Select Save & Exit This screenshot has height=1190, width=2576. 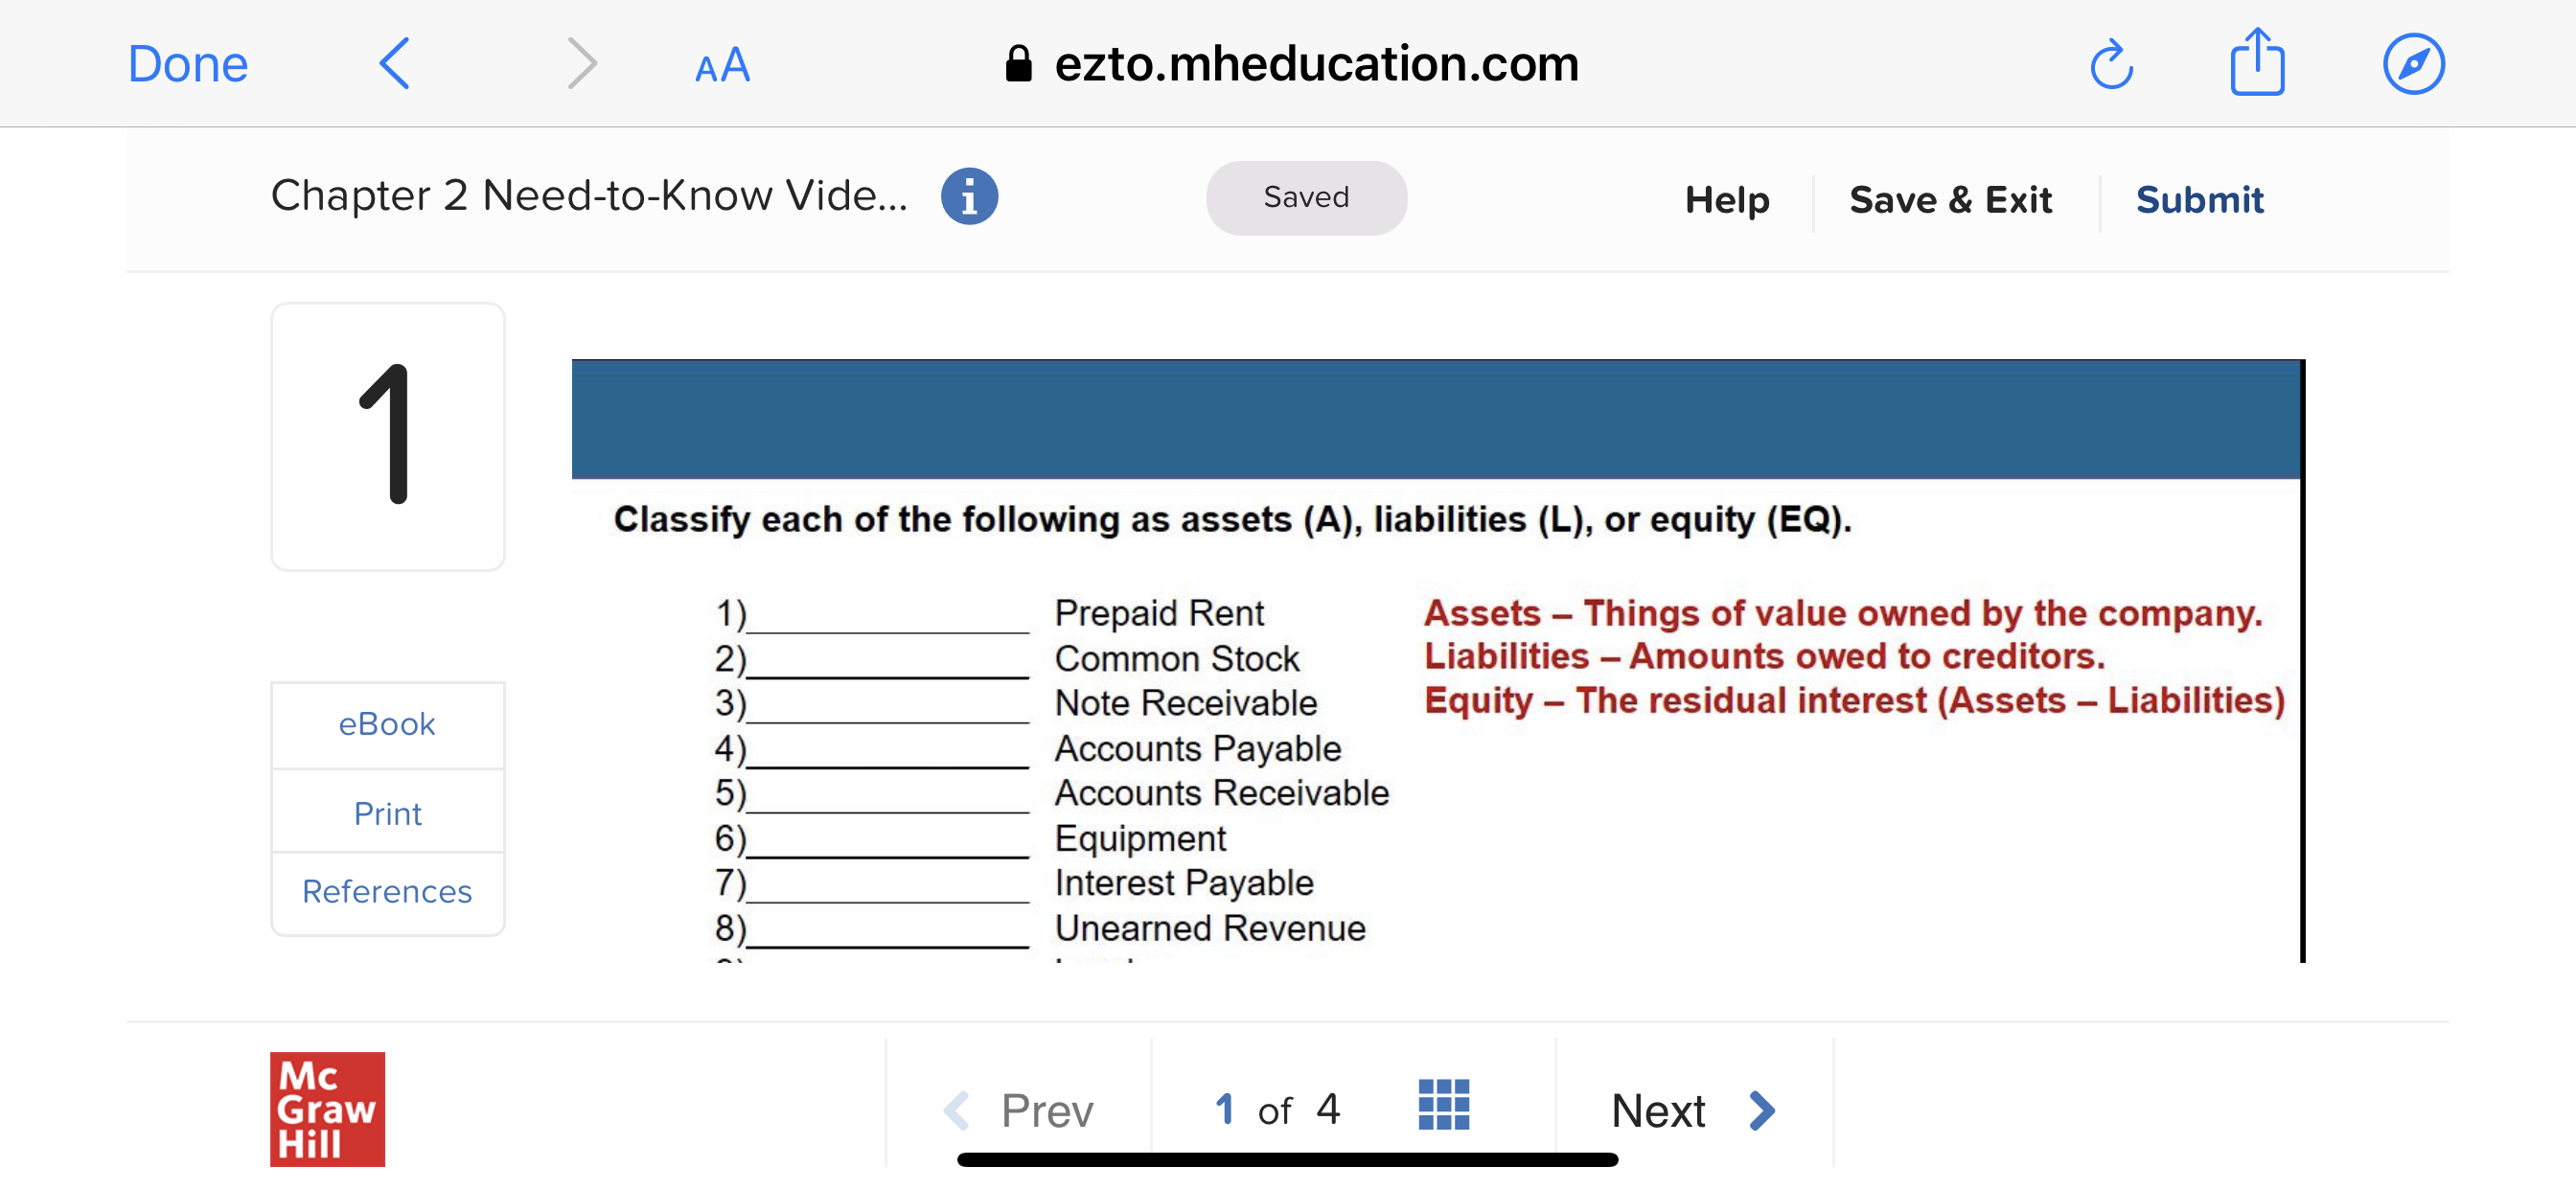point(1950,200)
